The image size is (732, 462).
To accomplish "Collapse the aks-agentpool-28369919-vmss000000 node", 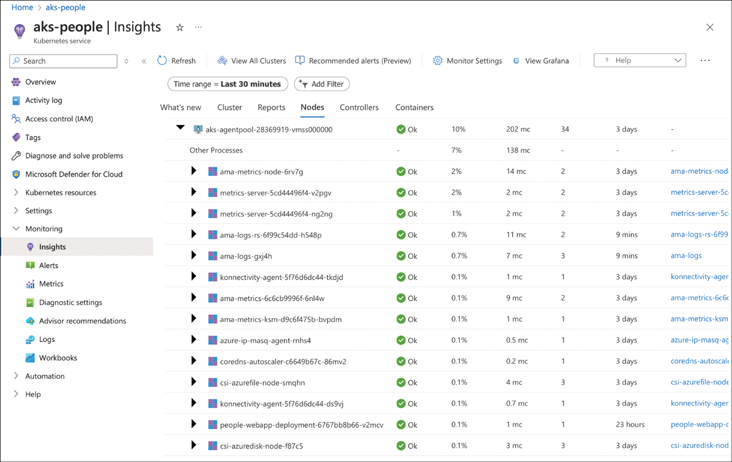I will (x=181, y=129).
